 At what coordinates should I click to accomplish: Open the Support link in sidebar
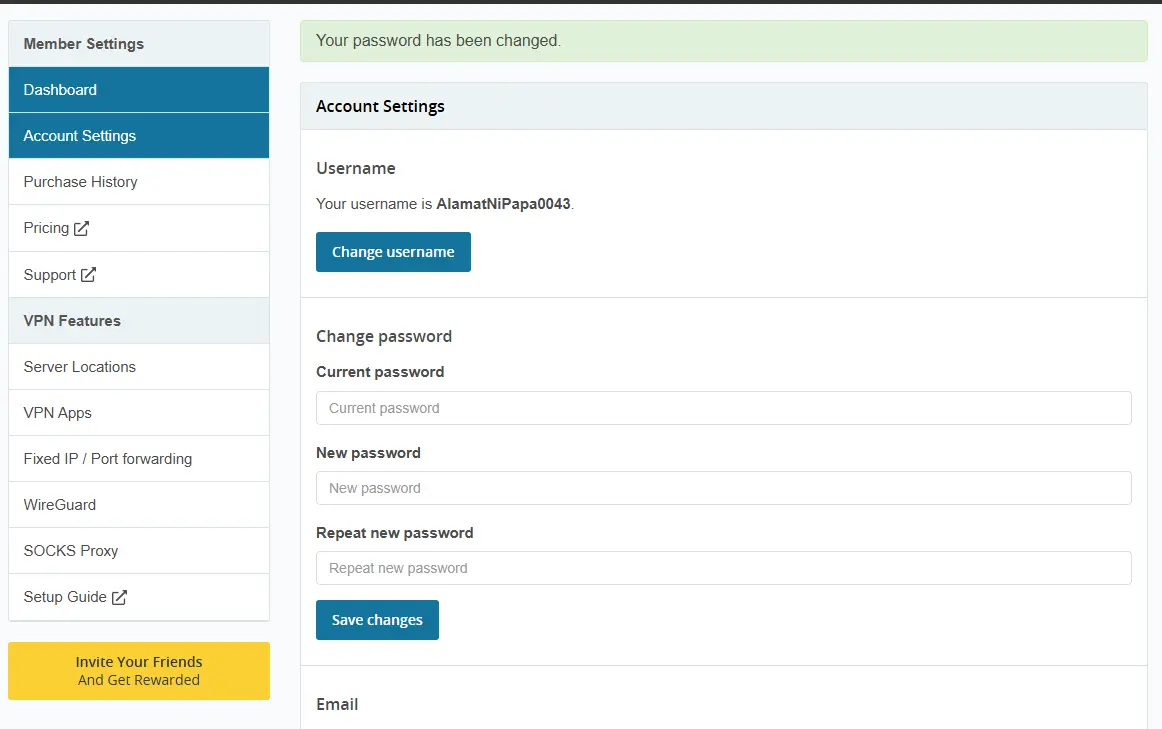coord(139,275)
